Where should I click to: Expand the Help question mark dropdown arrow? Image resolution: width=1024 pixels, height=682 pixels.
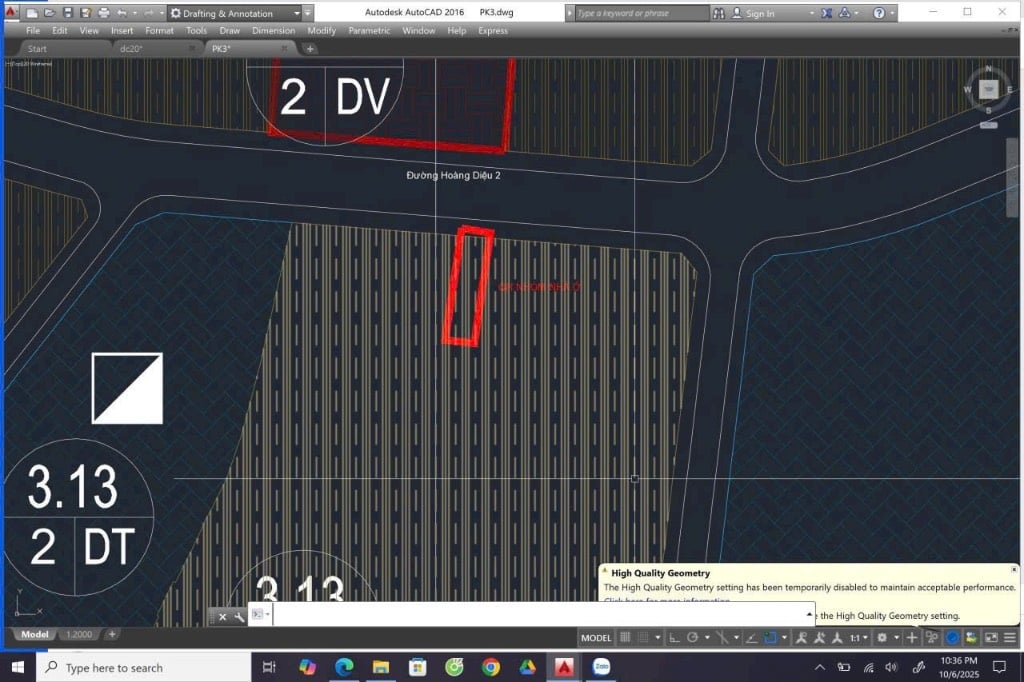tap(892, 14)
